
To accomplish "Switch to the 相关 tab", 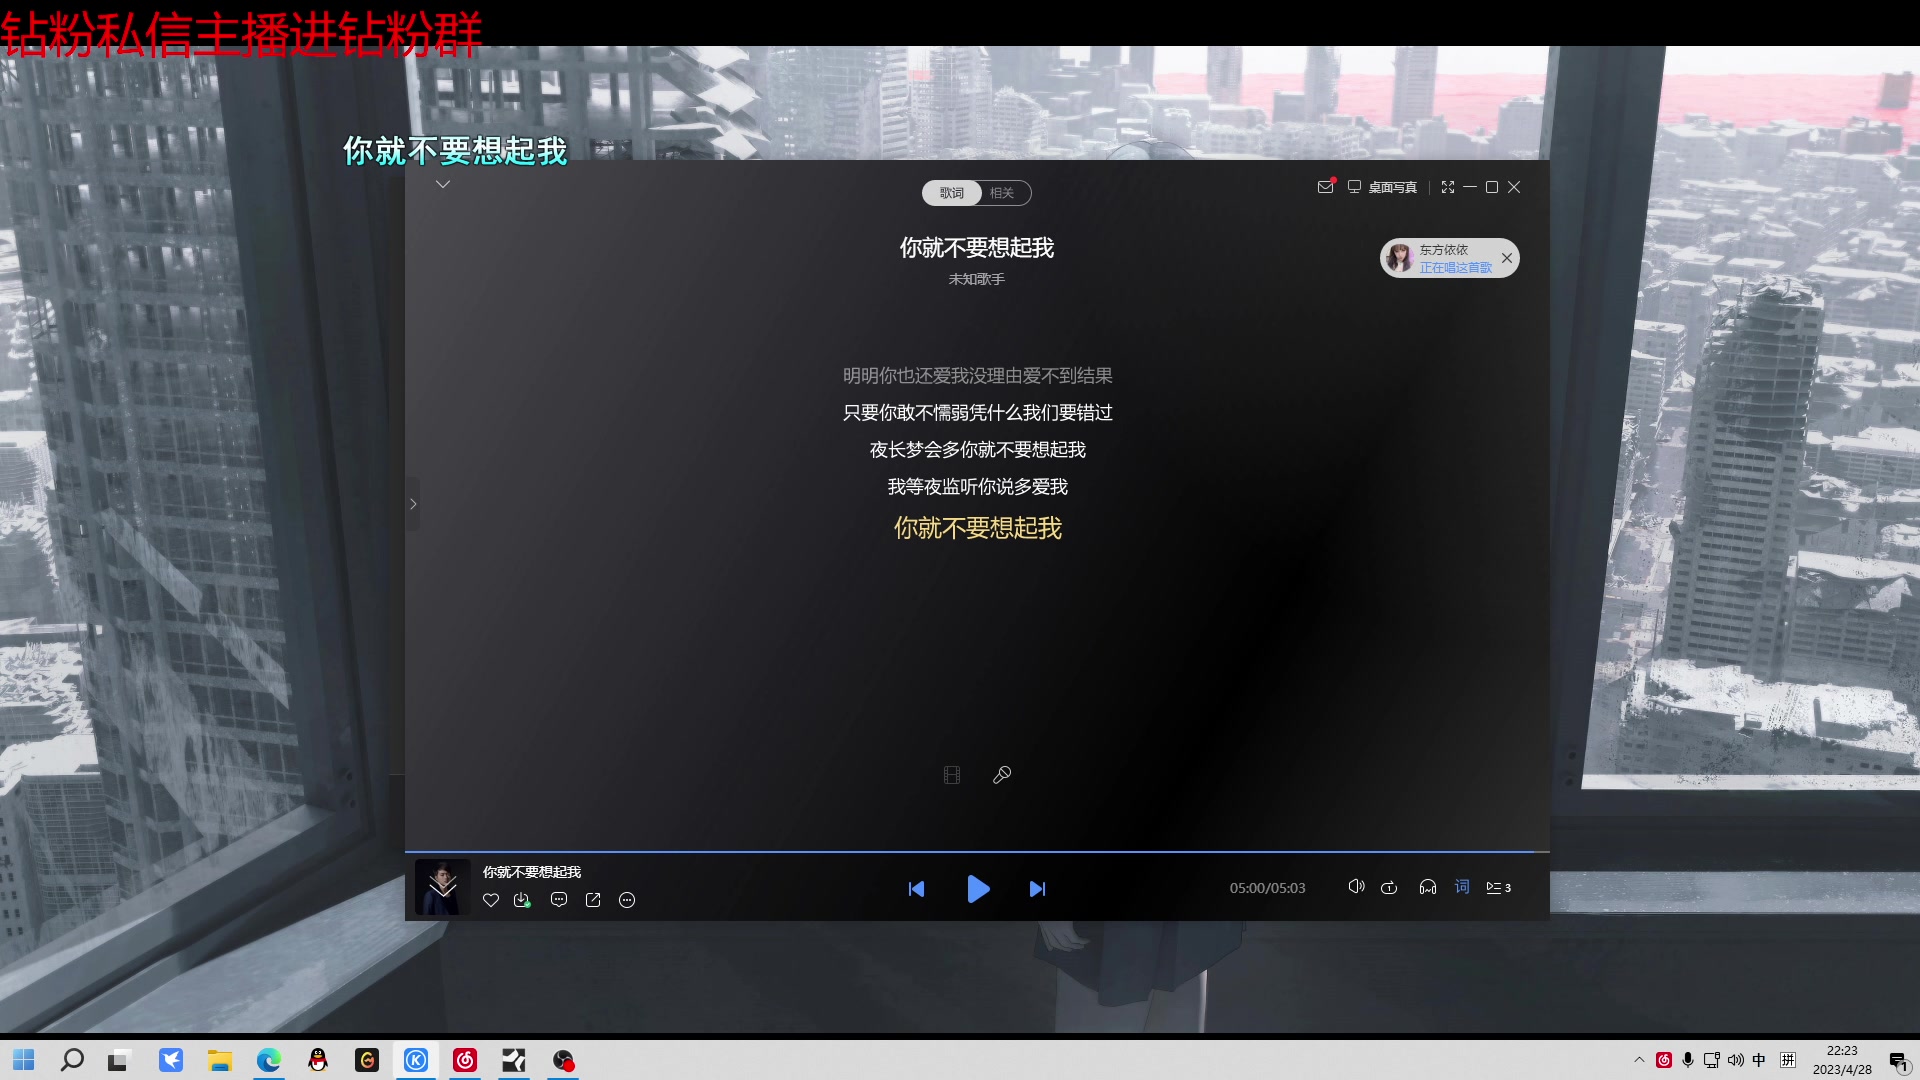I will coord(1003,192).
